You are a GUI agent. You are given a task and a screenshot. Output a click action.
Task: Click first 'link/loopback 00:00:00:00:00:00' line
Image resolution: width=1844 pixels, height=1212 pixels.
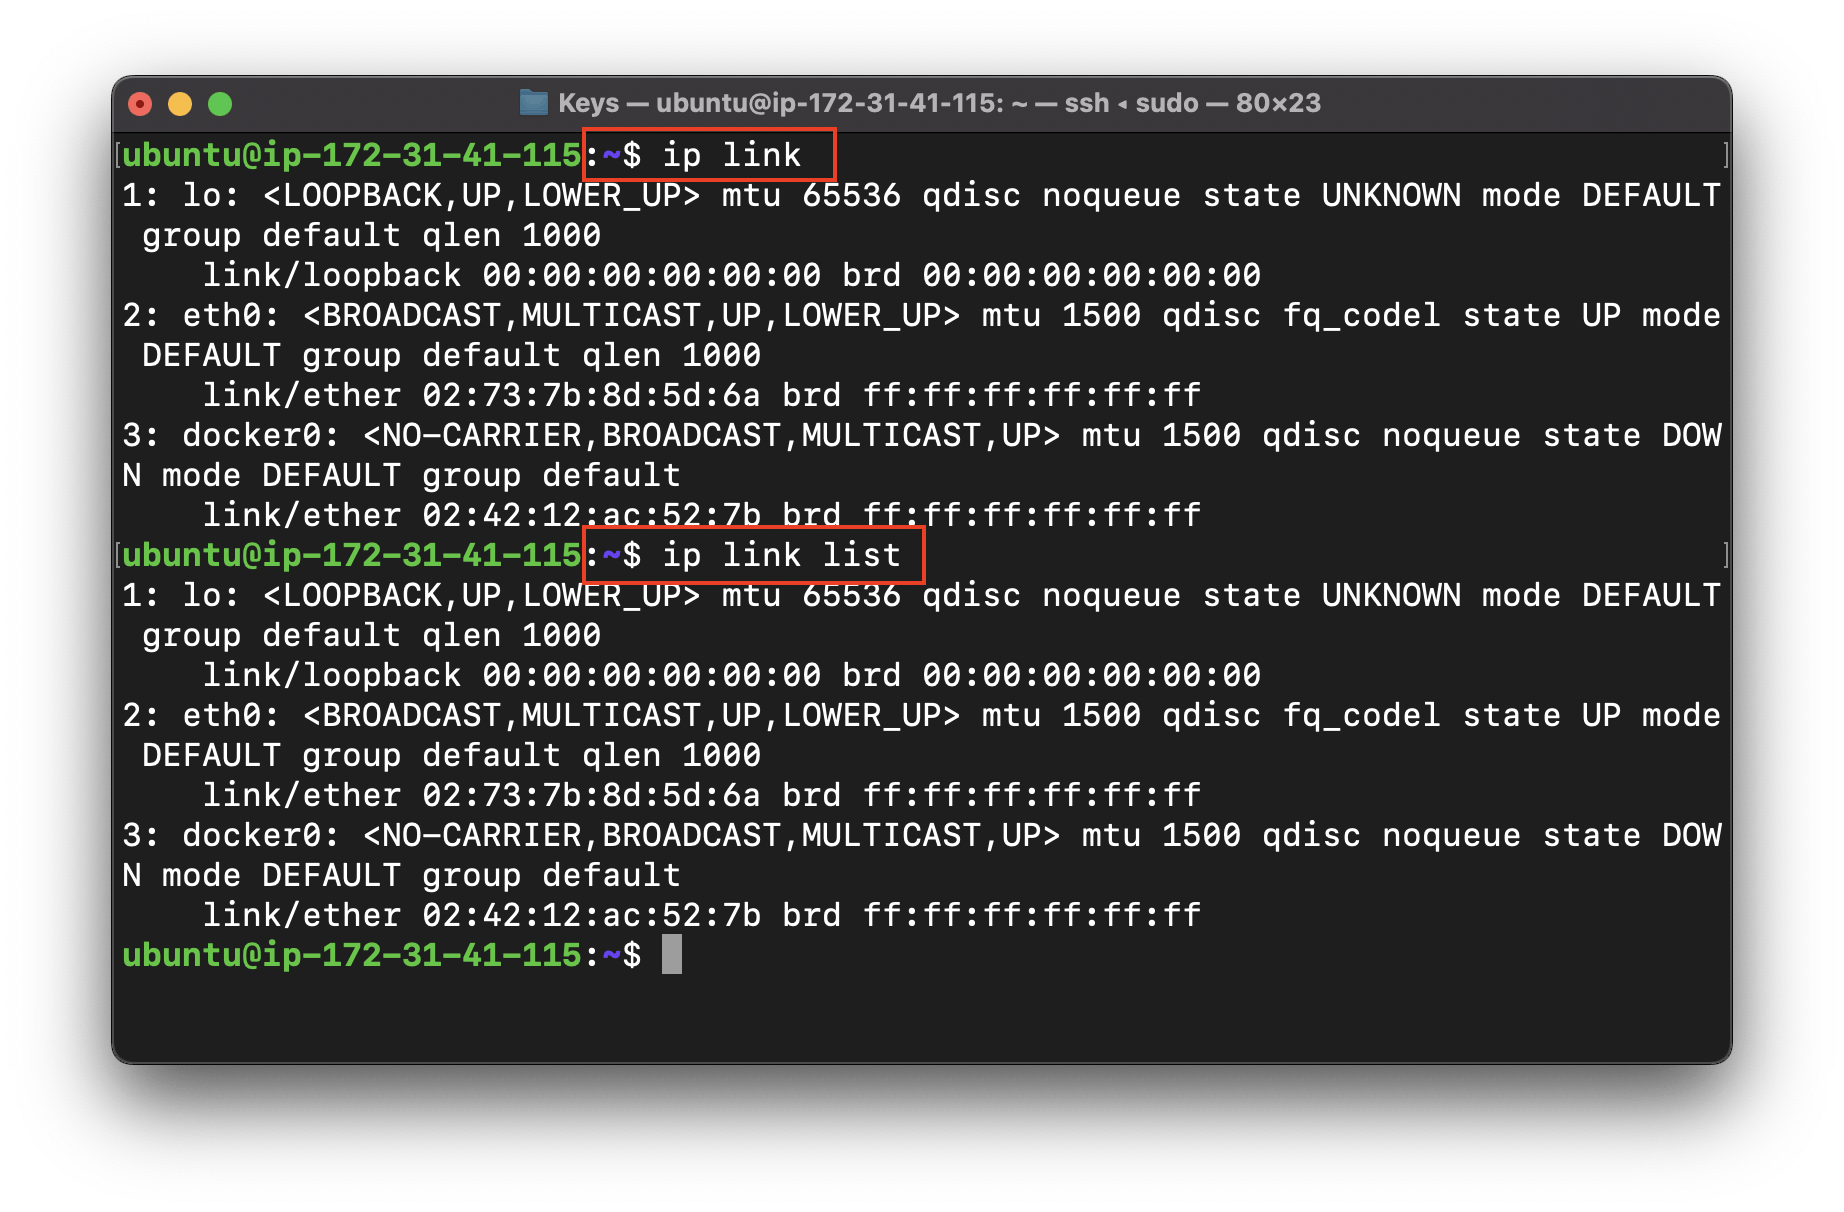(732, 275)
